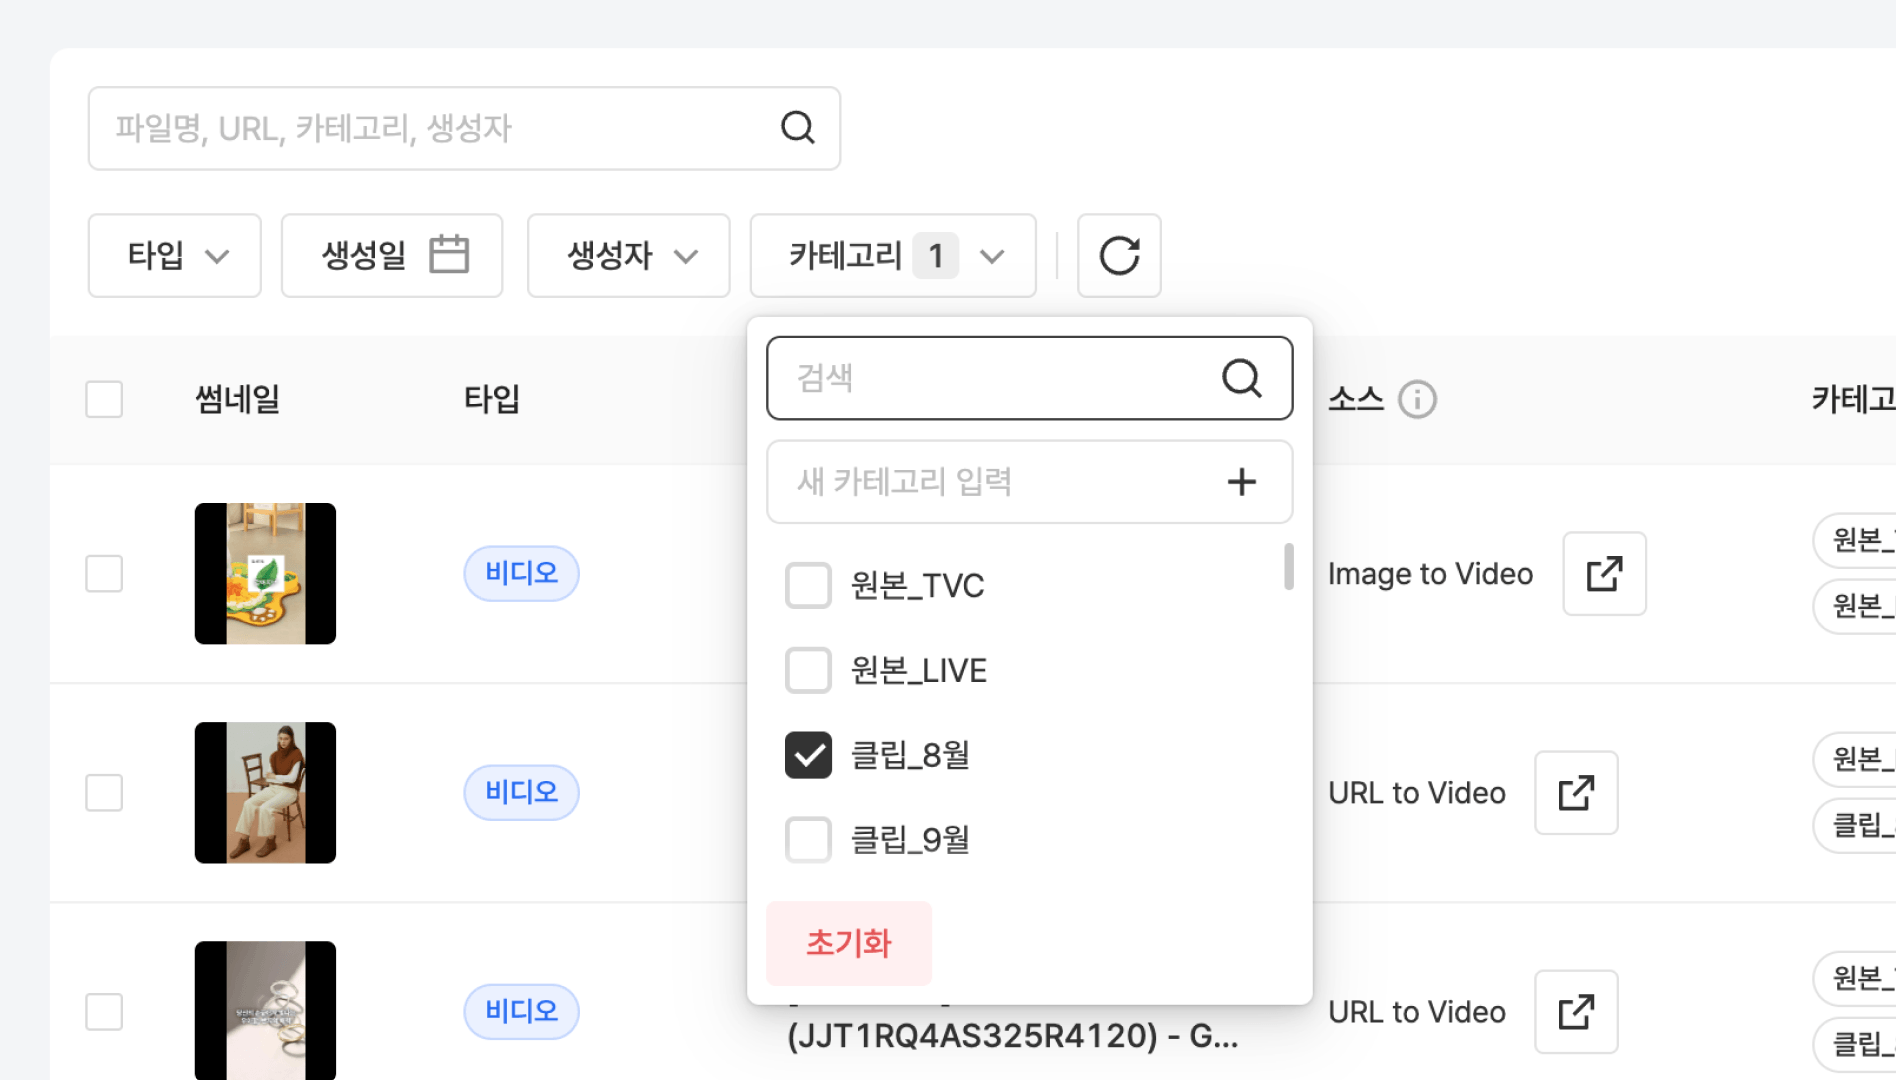Click the info icon next to 소스 header
Viewport: 1896px width, 1080px height.
click(1417, 400)
